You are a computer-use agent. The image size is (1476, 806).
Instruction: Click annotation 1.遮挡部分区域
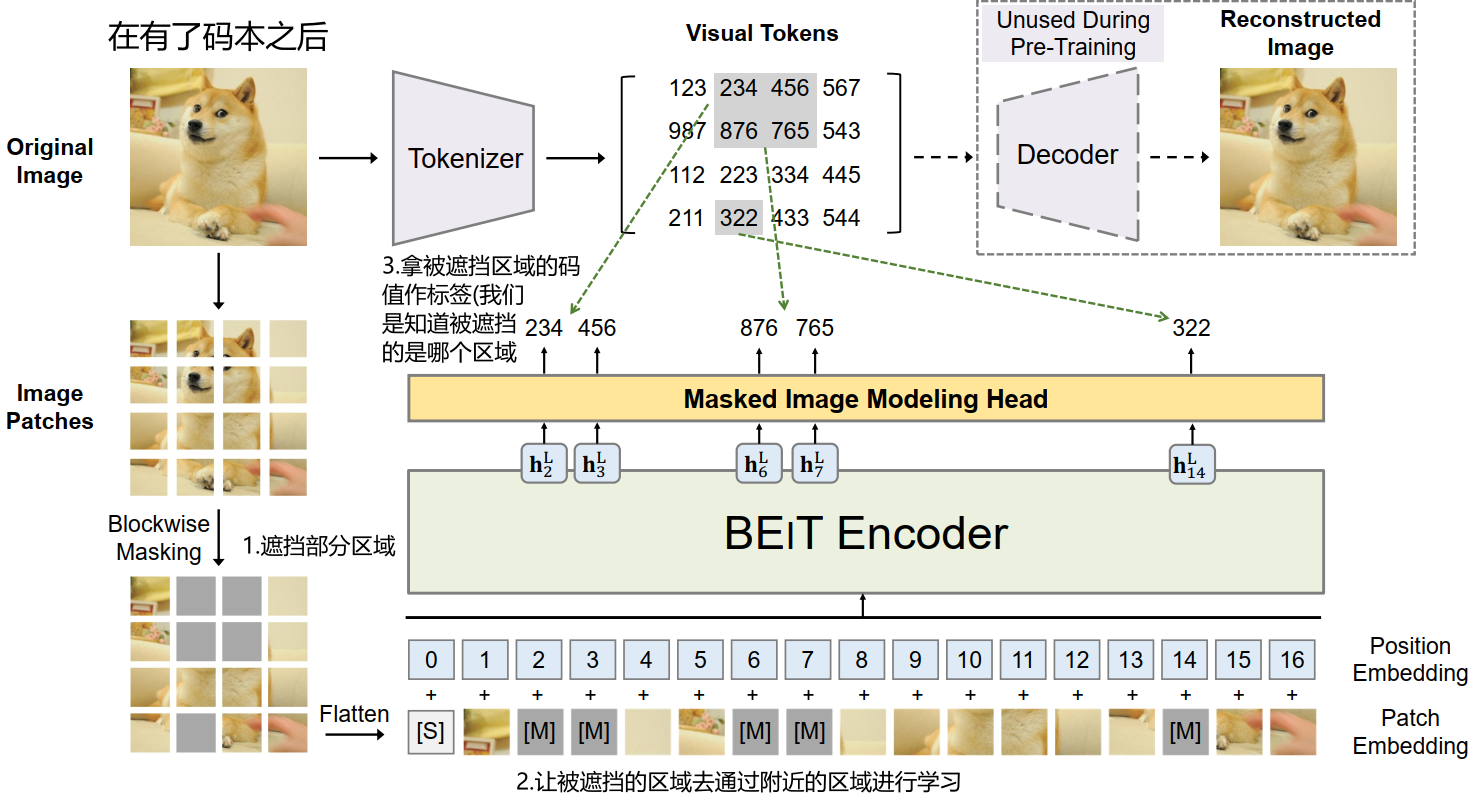[x=320, y=546]
